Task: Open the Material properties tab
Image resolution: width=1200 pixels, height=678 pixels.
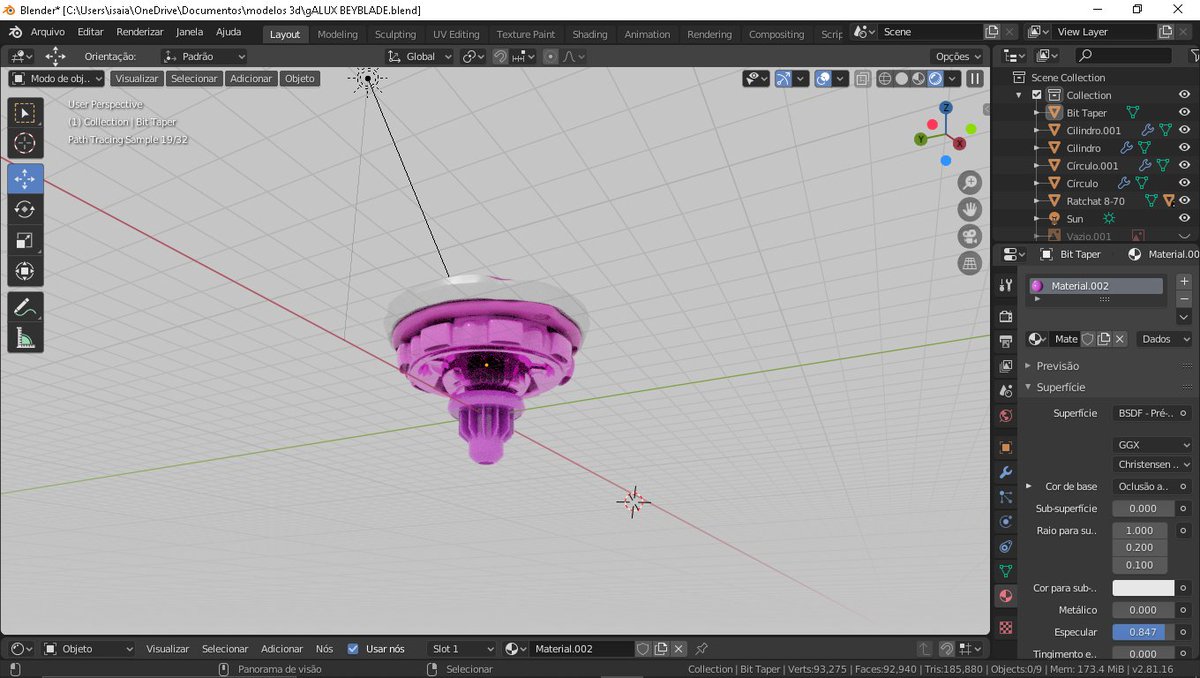Action: (x=1006, y=596)
